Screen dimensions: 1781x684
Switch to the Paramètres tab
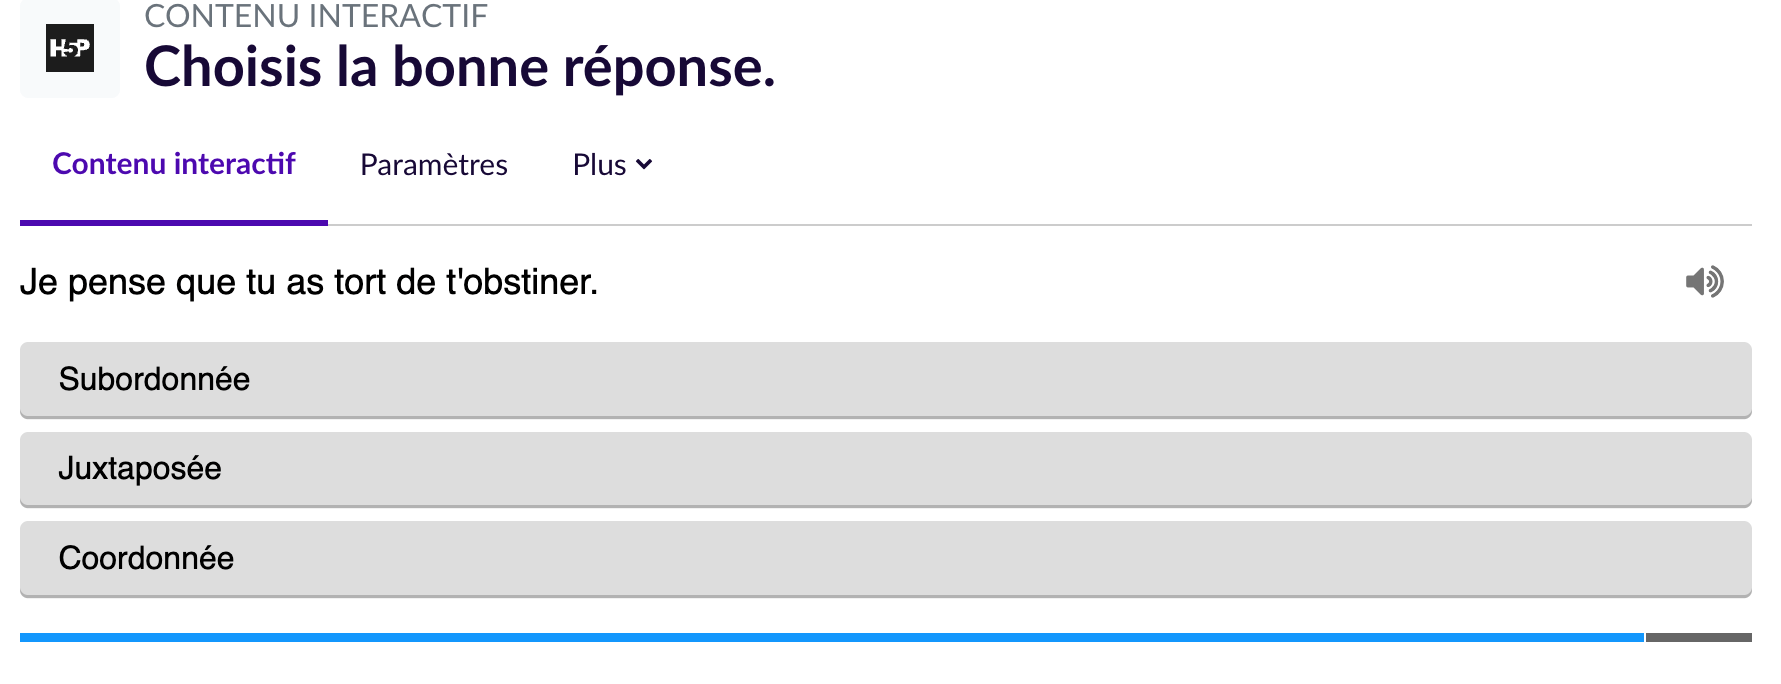tap(433, 164)
